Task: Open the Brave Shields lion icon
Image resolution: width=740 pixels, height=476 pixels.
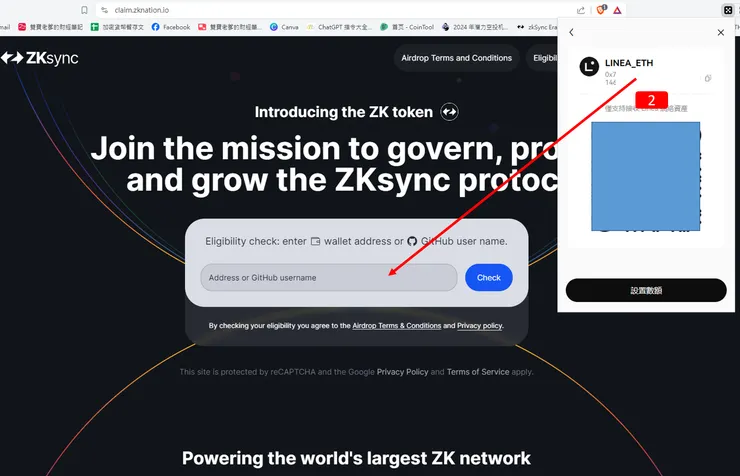Action: (x=601, y=9)
